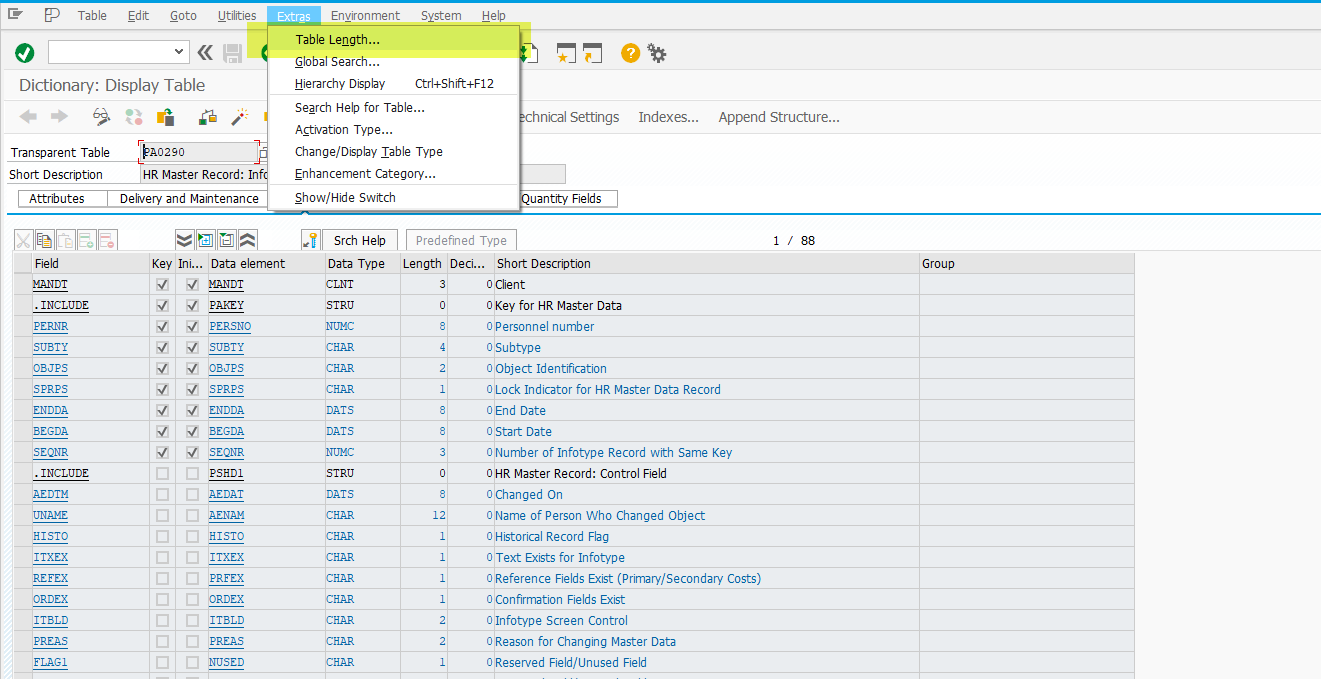Toggle the Key checkbox for the HISTO row
The height and width of the screenshot is (679, 1321).
tap(162, 537)
